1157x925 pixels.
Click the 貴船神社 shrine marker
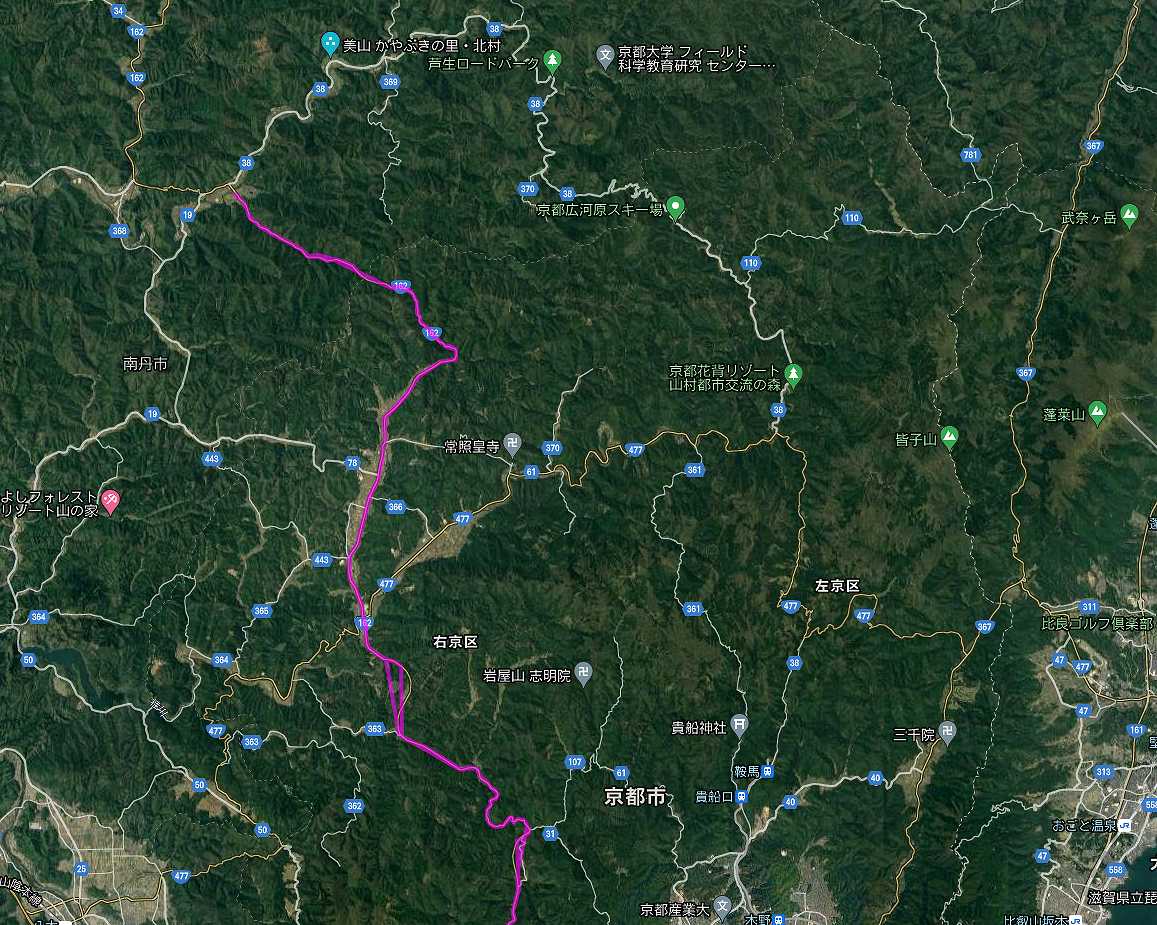pyautogui.click(x=739, y=726)
